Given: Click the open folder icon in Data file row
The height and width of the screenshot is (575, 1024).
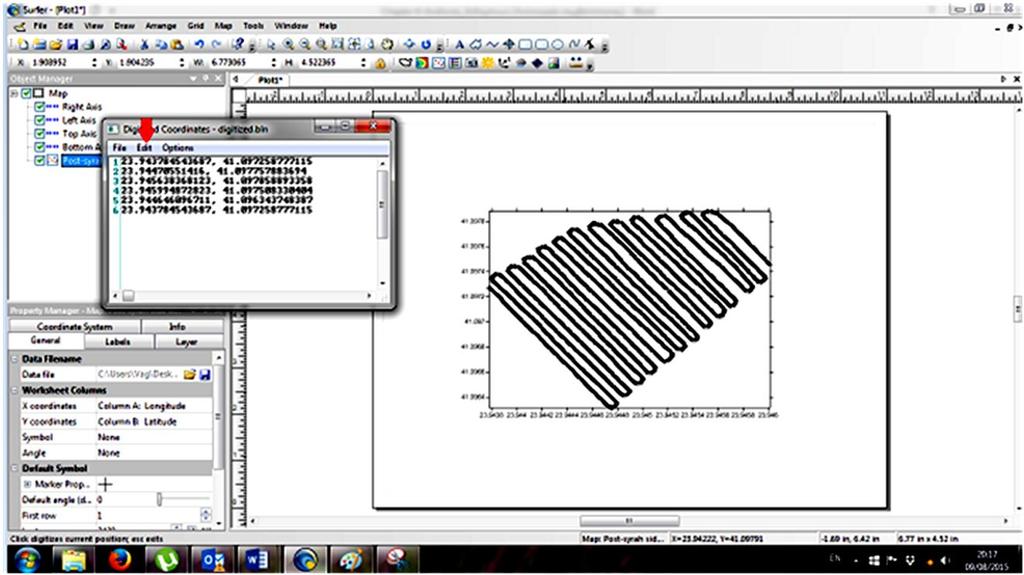Looking at the screenshot, I should pyautogui.click(x=189, y=374).
